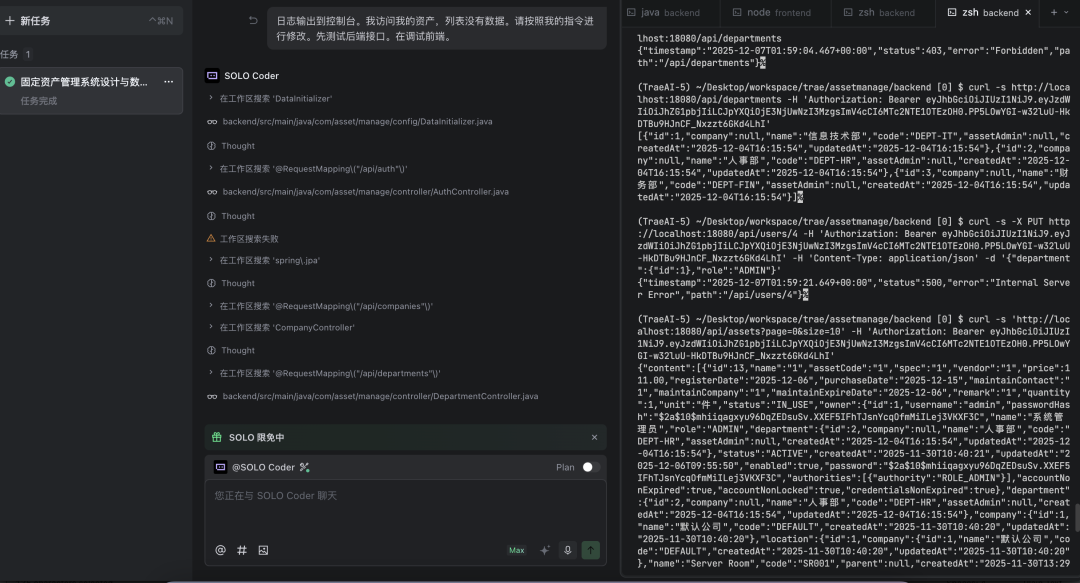Screen dimensions: 1080x583
Task: Click the terminal scrollbar thumb
Action: tap(1077, 518)
